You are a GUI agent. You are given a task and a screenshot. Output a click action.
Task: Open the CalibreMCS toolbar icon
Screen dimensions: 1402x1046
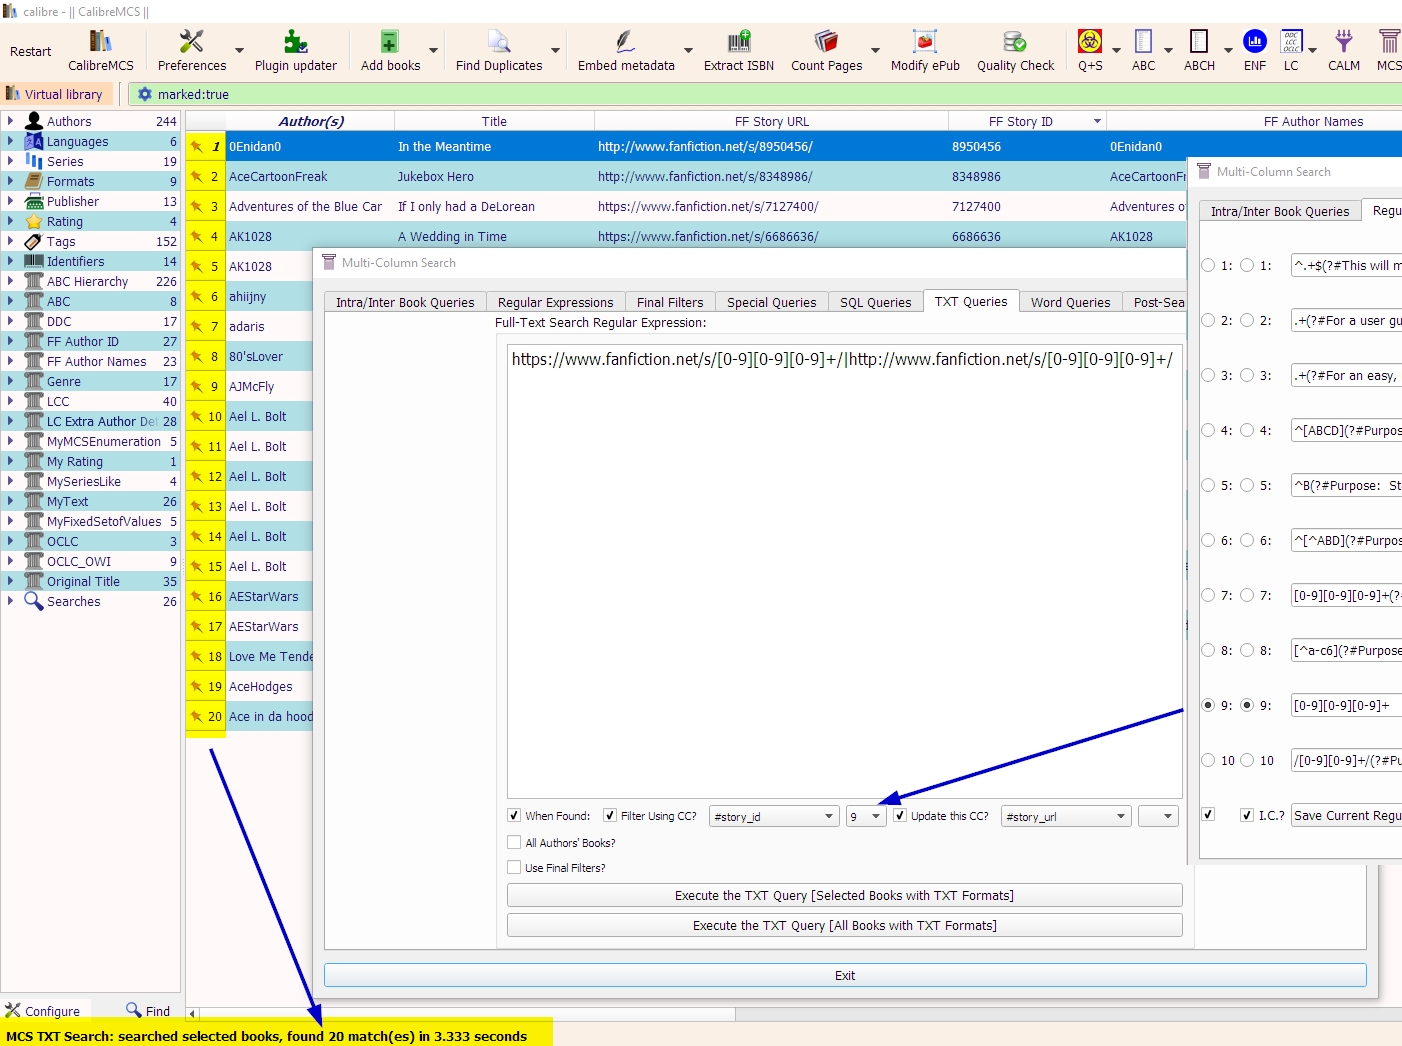tap(100, 50)
